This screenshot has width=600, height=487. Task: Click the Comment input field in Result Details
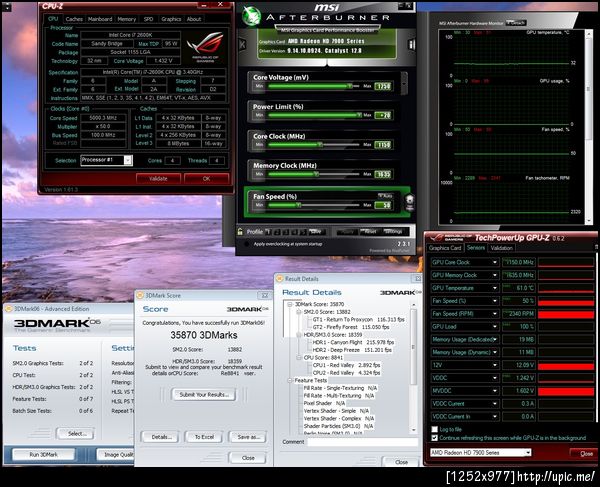point(362,442)
